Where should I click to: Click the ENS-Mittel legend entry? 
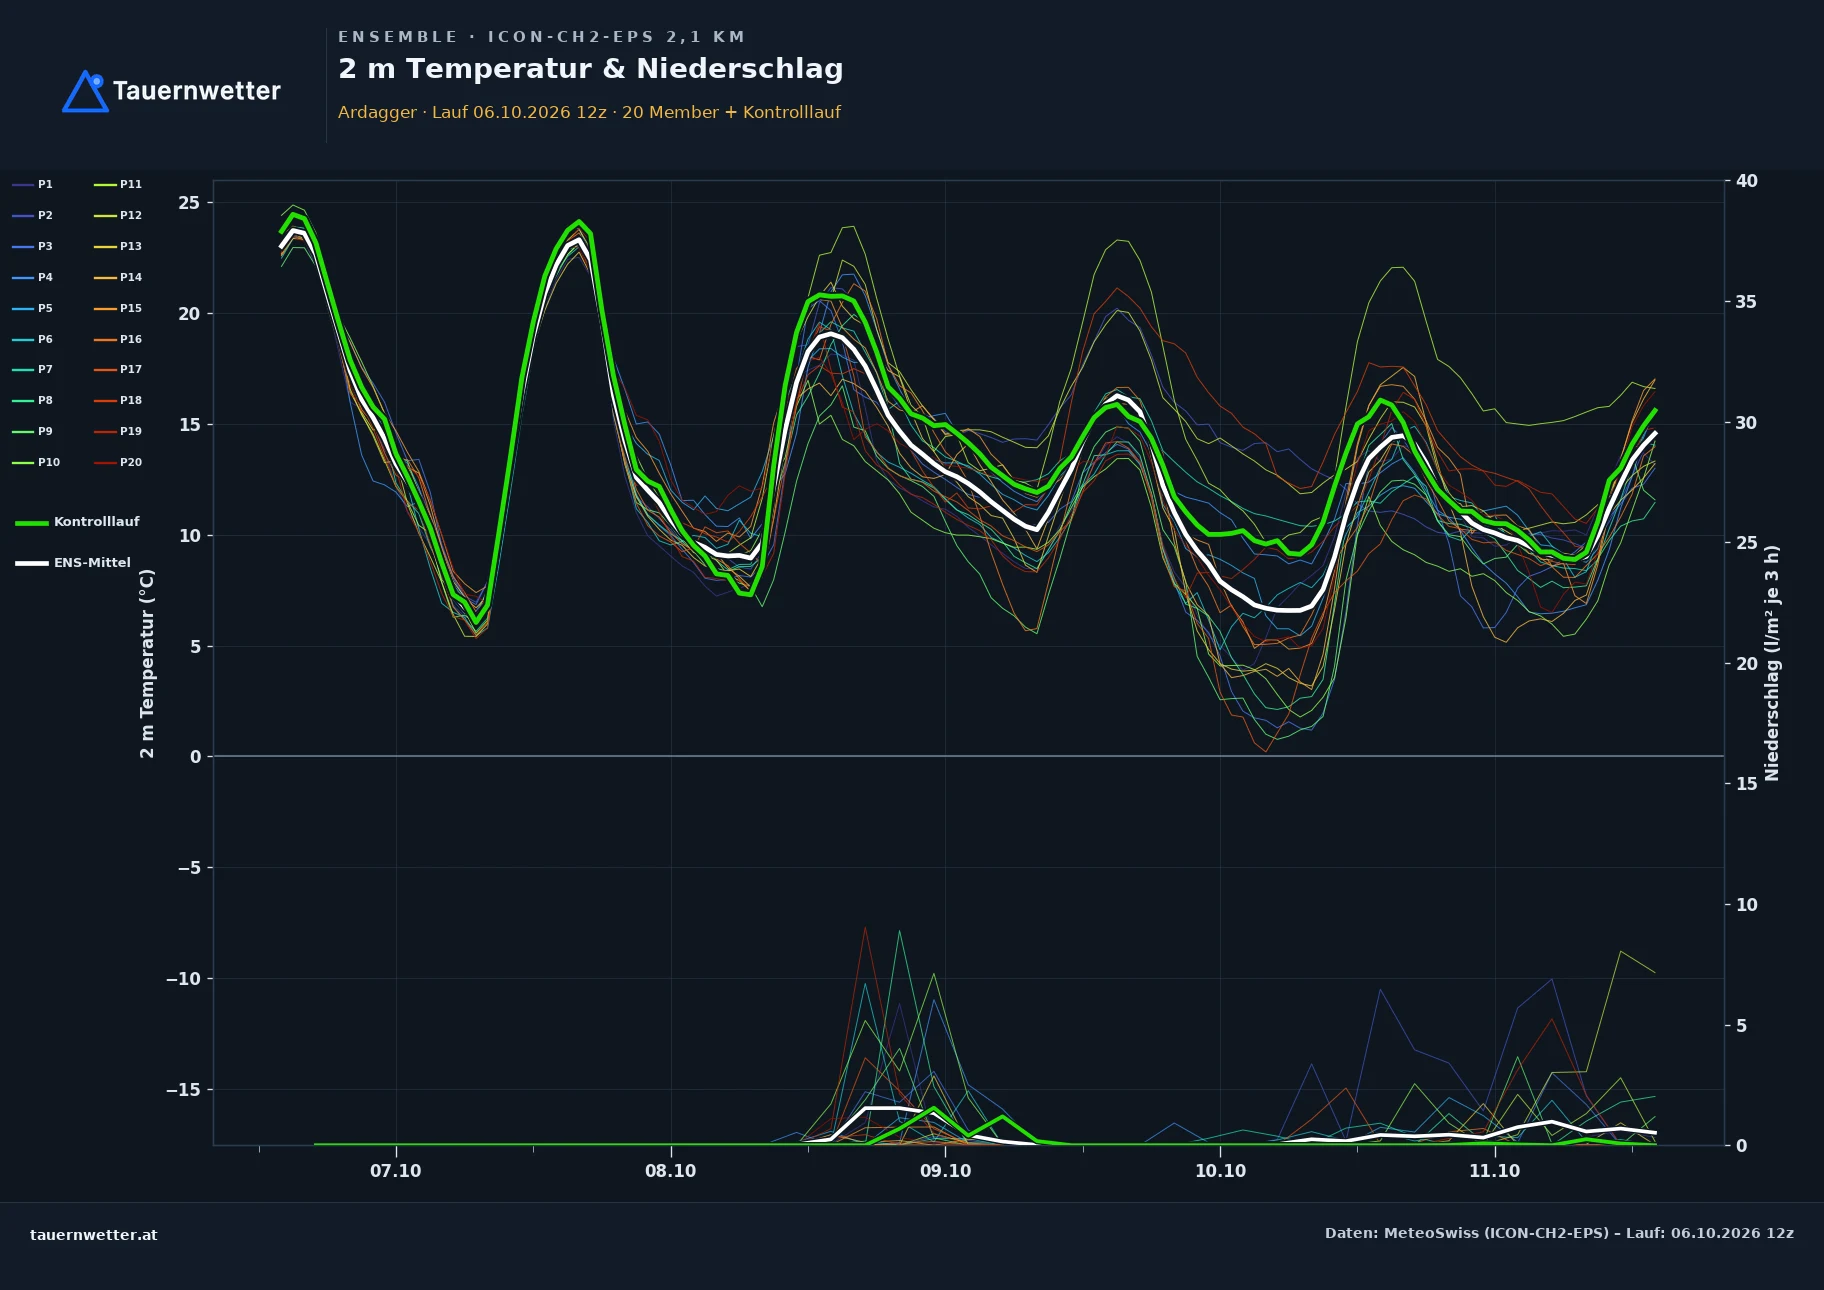pyautogui.click(x=73, y=563)
